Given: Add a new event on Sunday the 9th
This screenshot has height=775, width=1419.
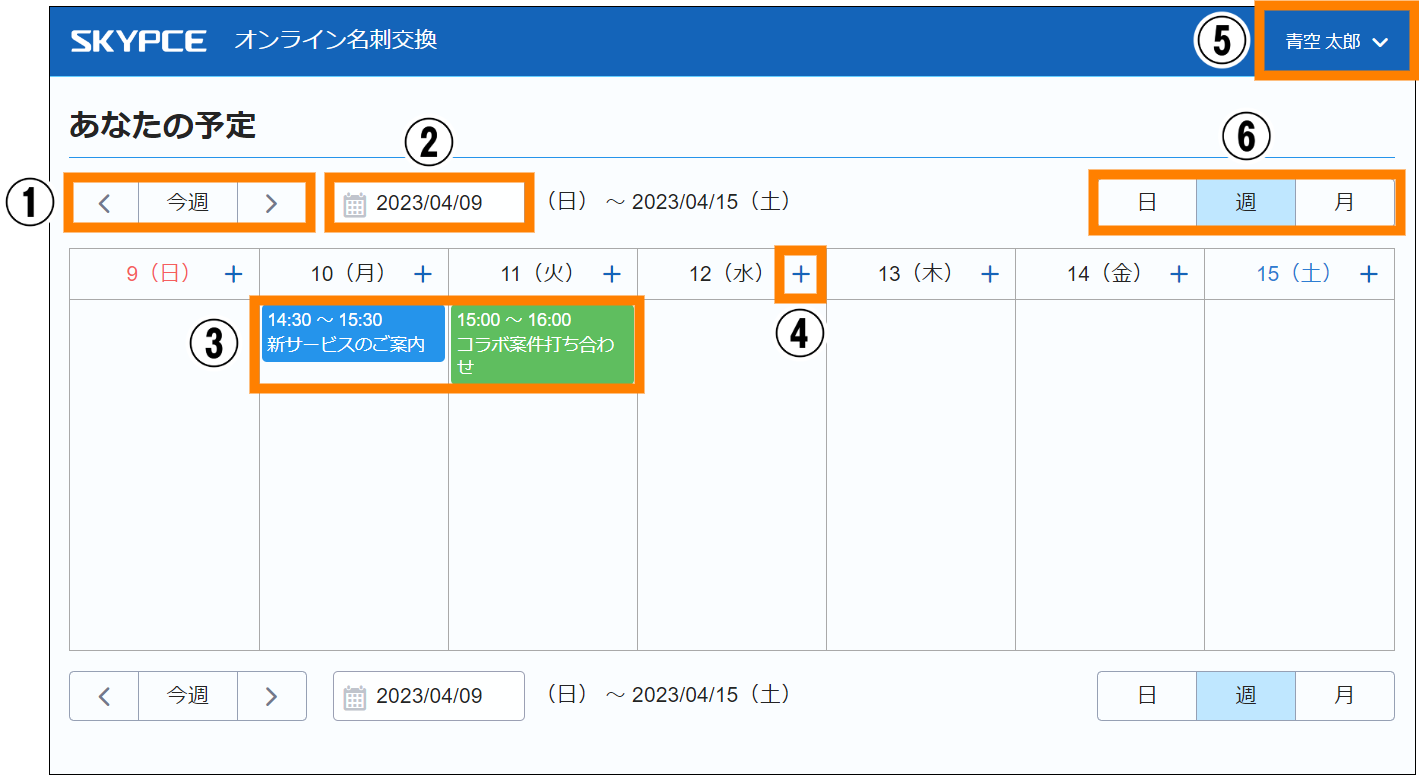Looking at the screenshot, I should pyautogui.click(x=233, y=274).
